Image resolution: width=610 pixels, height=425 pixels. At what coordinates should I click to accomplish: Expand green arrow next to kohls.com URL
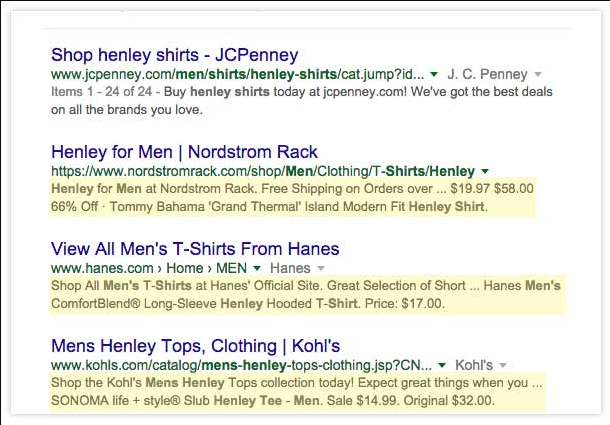[442, 365]
